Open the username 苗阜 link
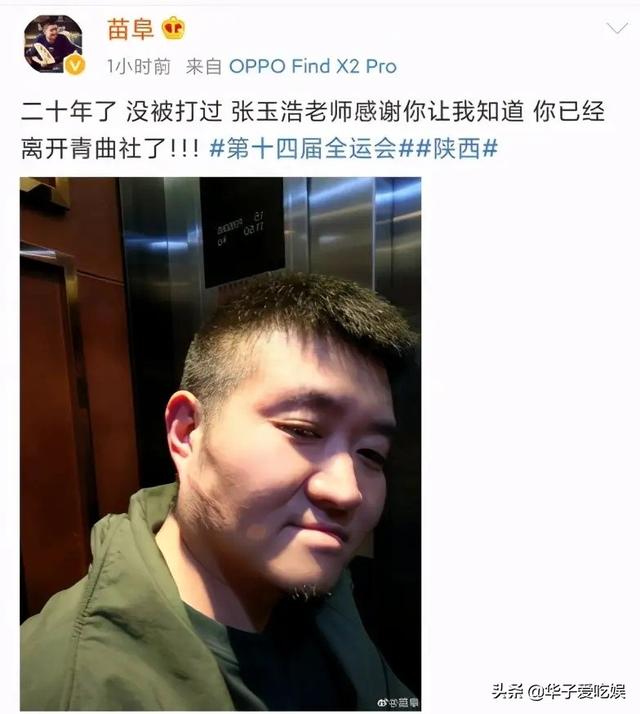Viewport: 640px width, 714px height. pyautogui.click(x=130, y=28)
